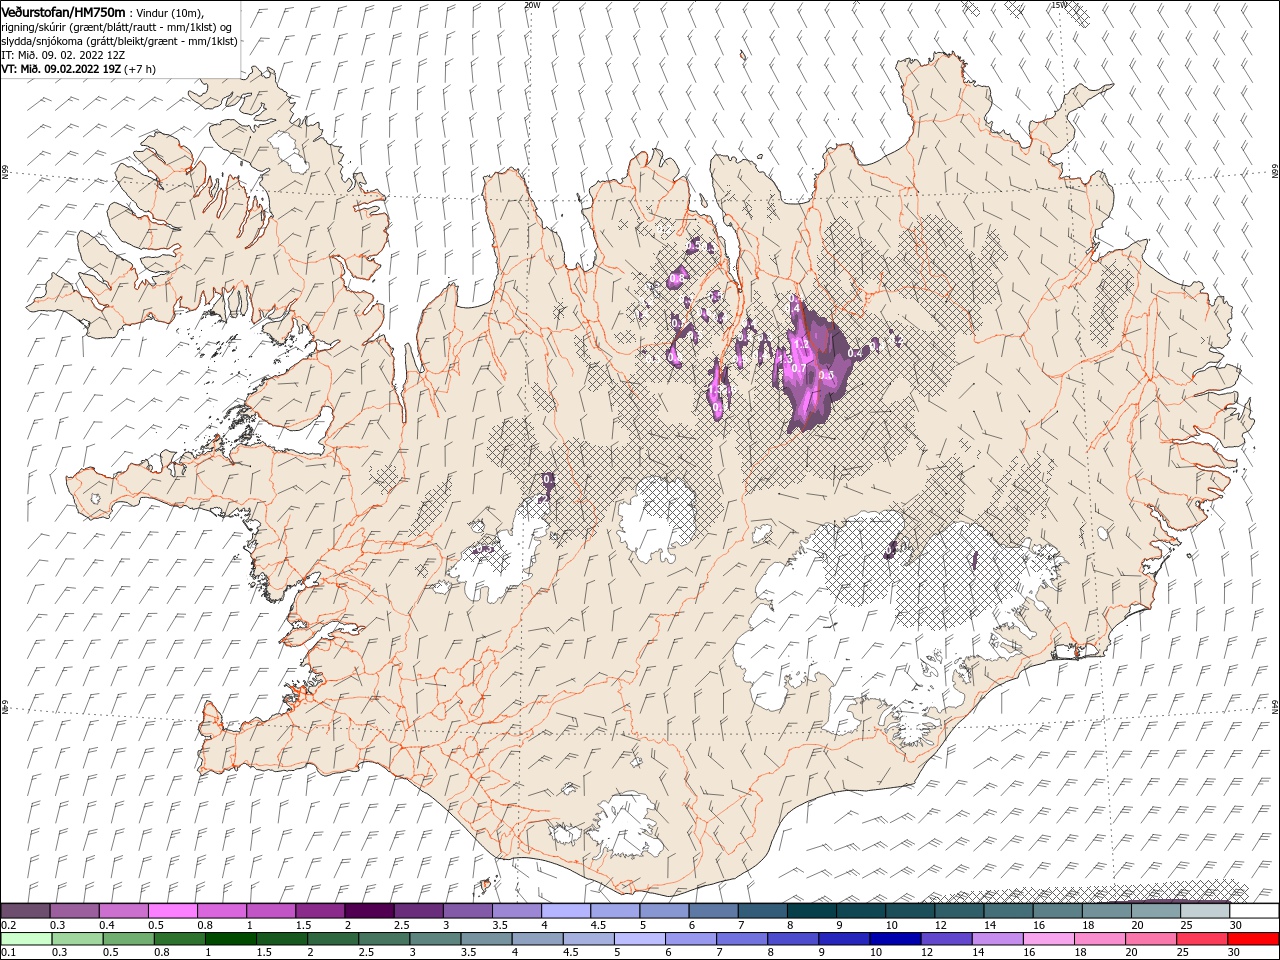This screenshot has width=1280, height=960.
Task: Pick upper scale swatch between 18 and 20
Action: [x=1106, y=911]
